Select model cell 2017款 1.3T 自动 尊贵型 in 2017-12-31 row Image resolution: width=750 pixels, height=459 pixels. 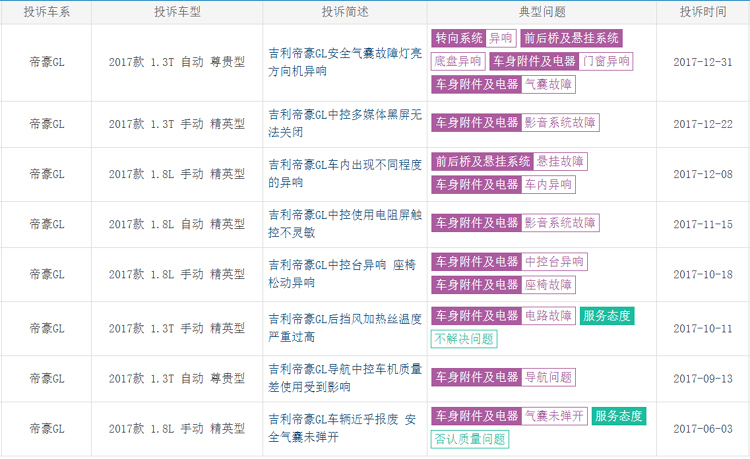177,62
